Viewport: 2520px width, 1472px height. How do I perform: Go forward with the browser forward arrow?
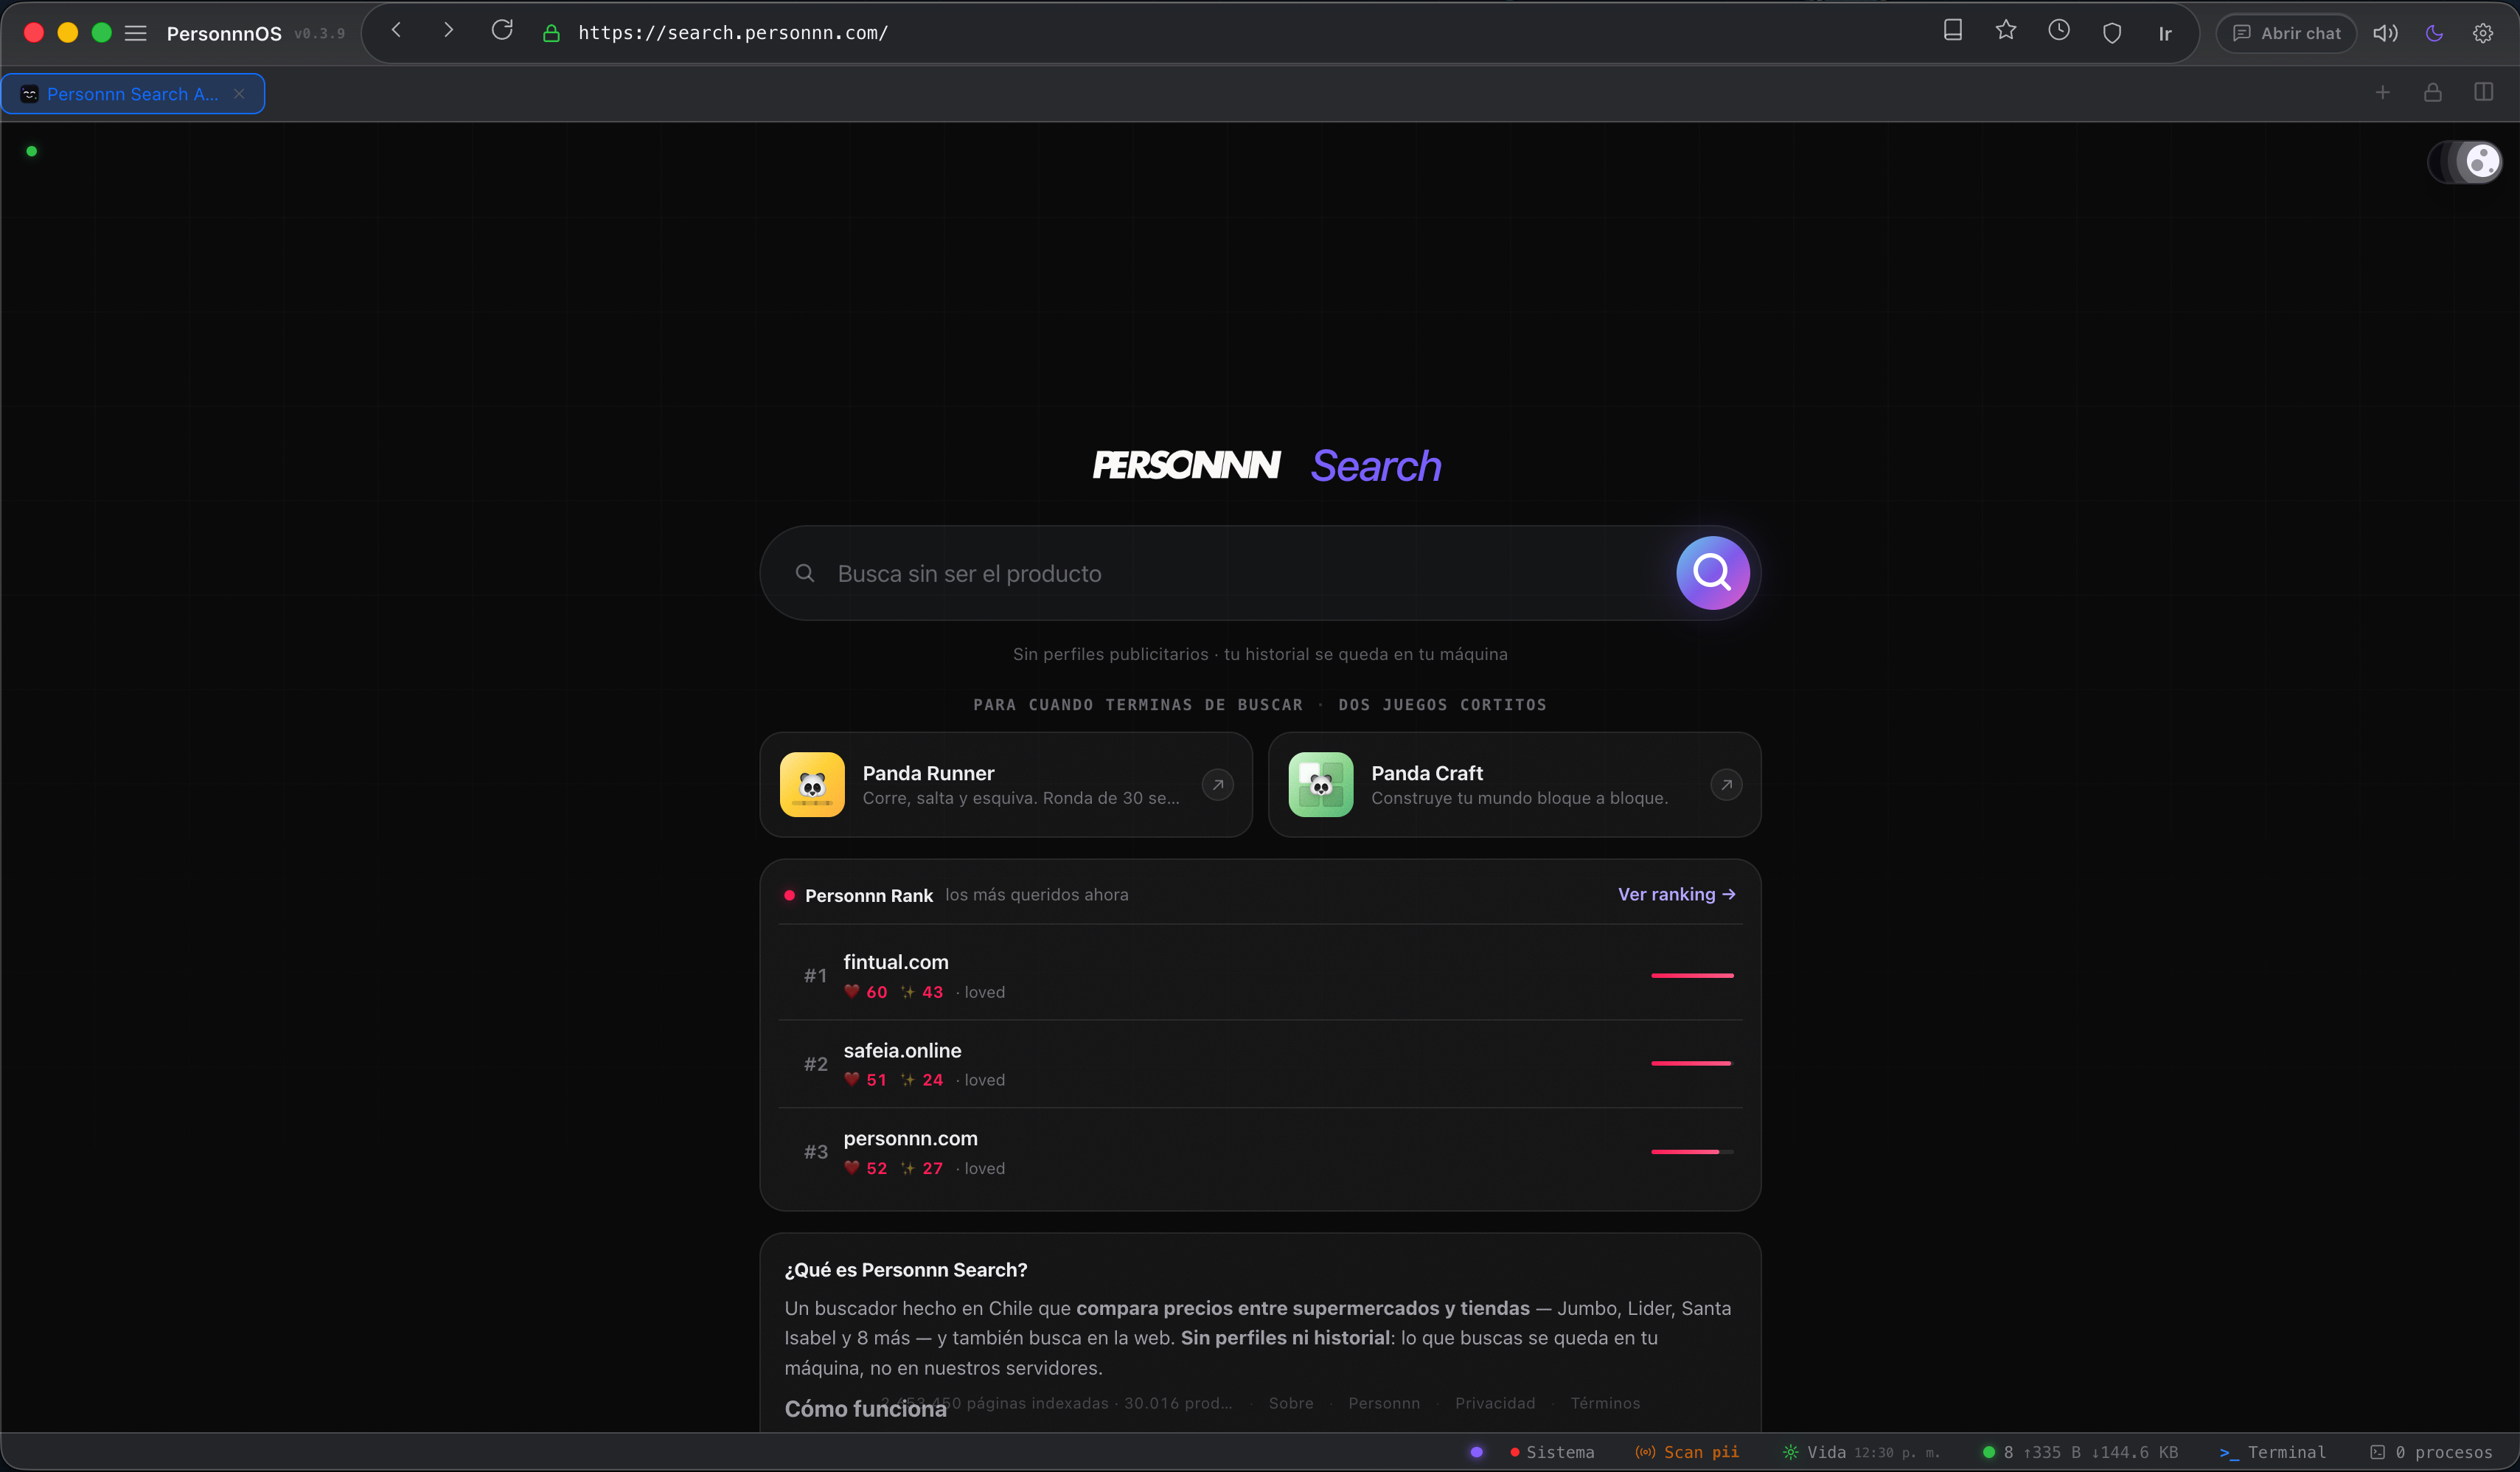[448, 31]
